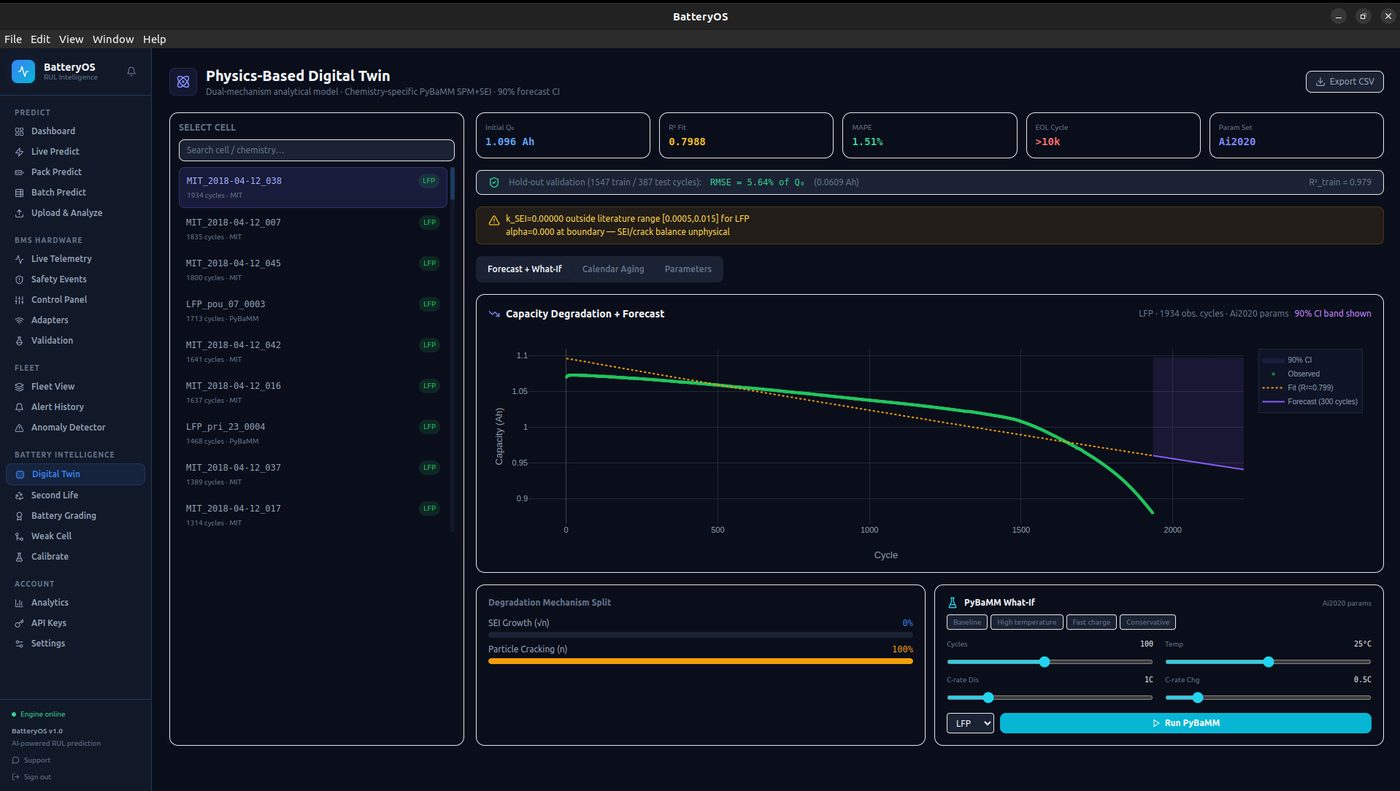Click the notification bell icon beside BatteryOS

click(131, 71)
